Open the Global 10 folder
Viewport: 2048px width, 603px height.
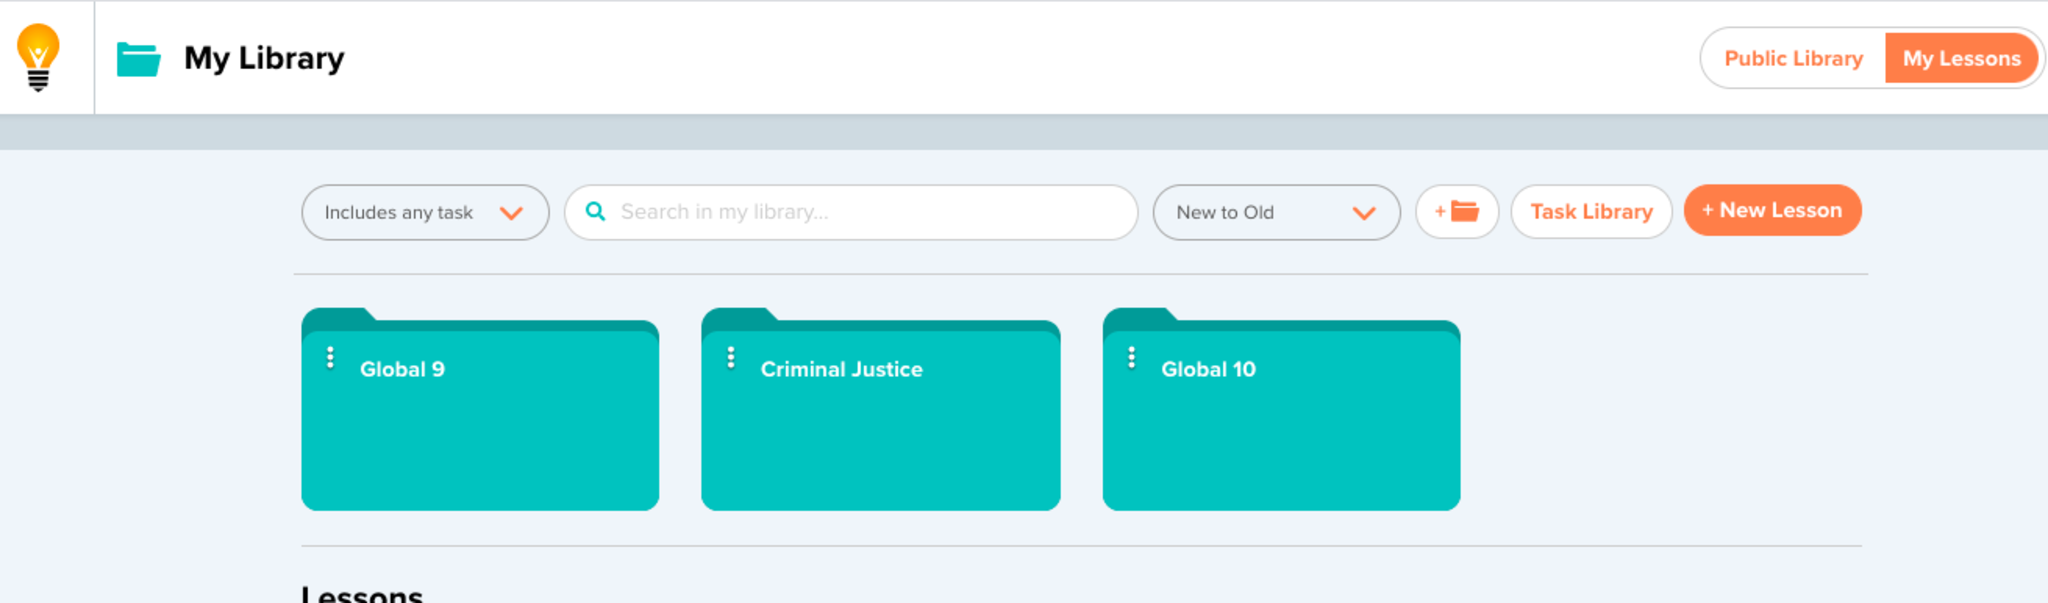tap(1281, 430)
